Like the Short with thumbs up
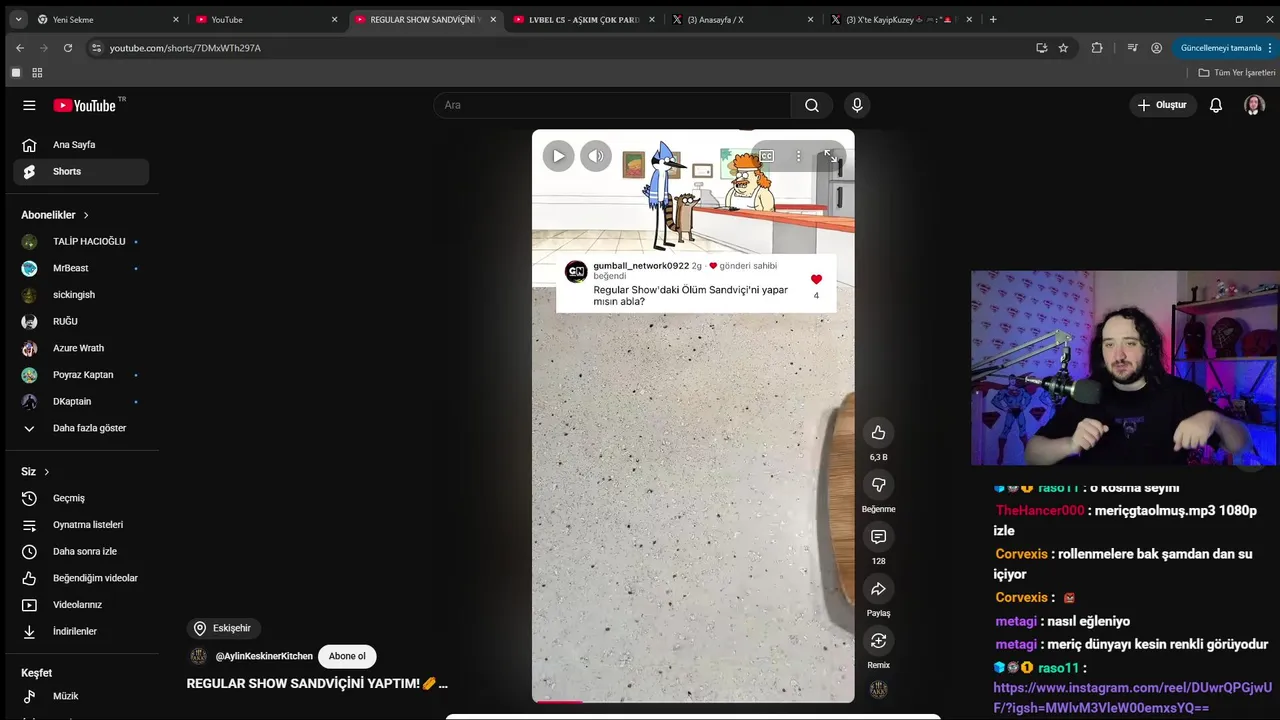 (x=878, y=432)
